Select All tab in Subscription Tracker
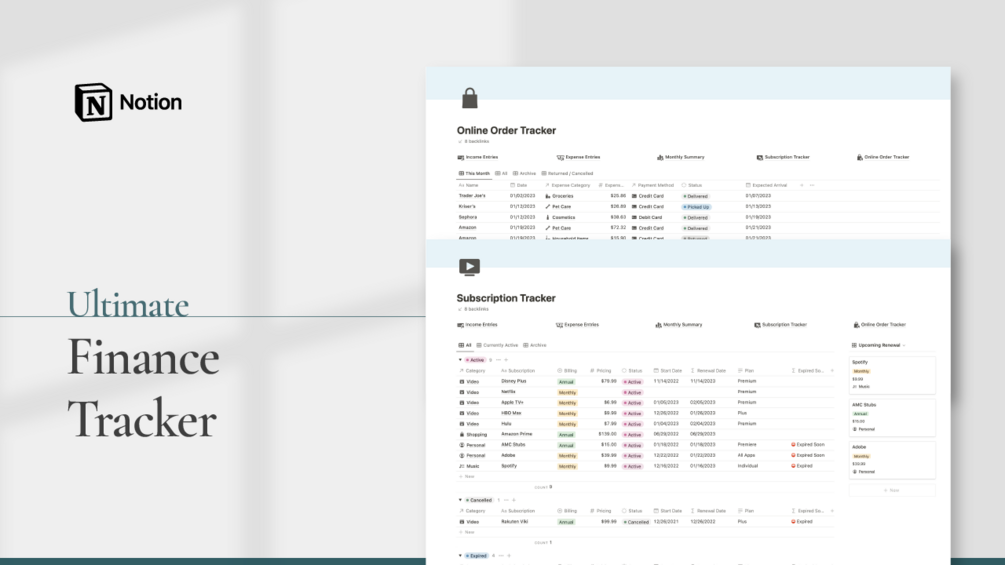The height and width of the screenshot is (565, 1005). click(x=465, y=345)
